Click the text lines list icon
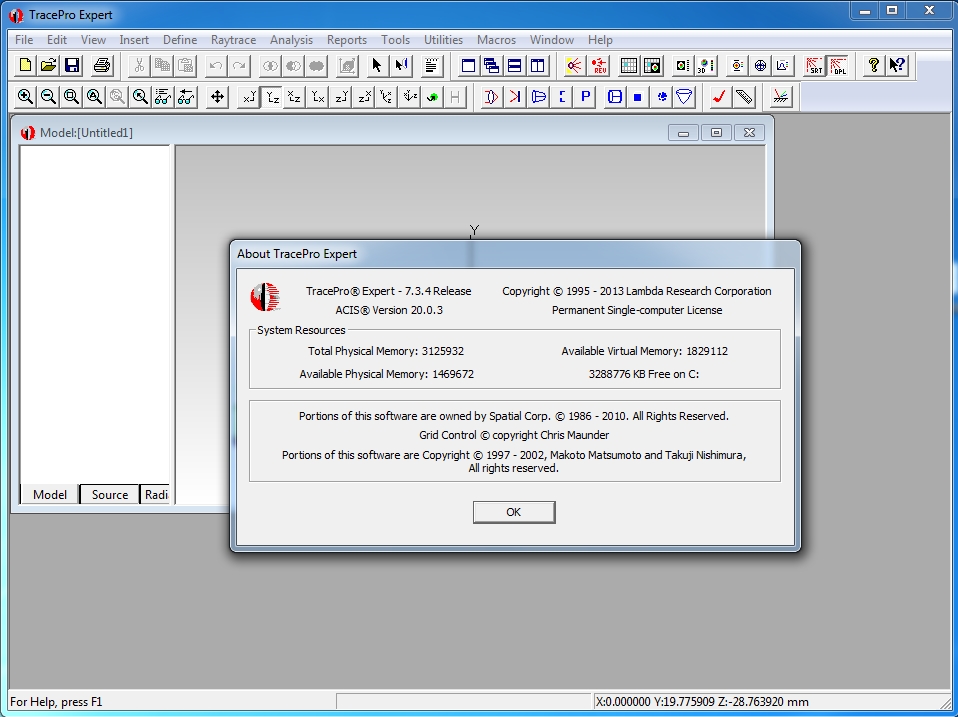 coord(431,65)
